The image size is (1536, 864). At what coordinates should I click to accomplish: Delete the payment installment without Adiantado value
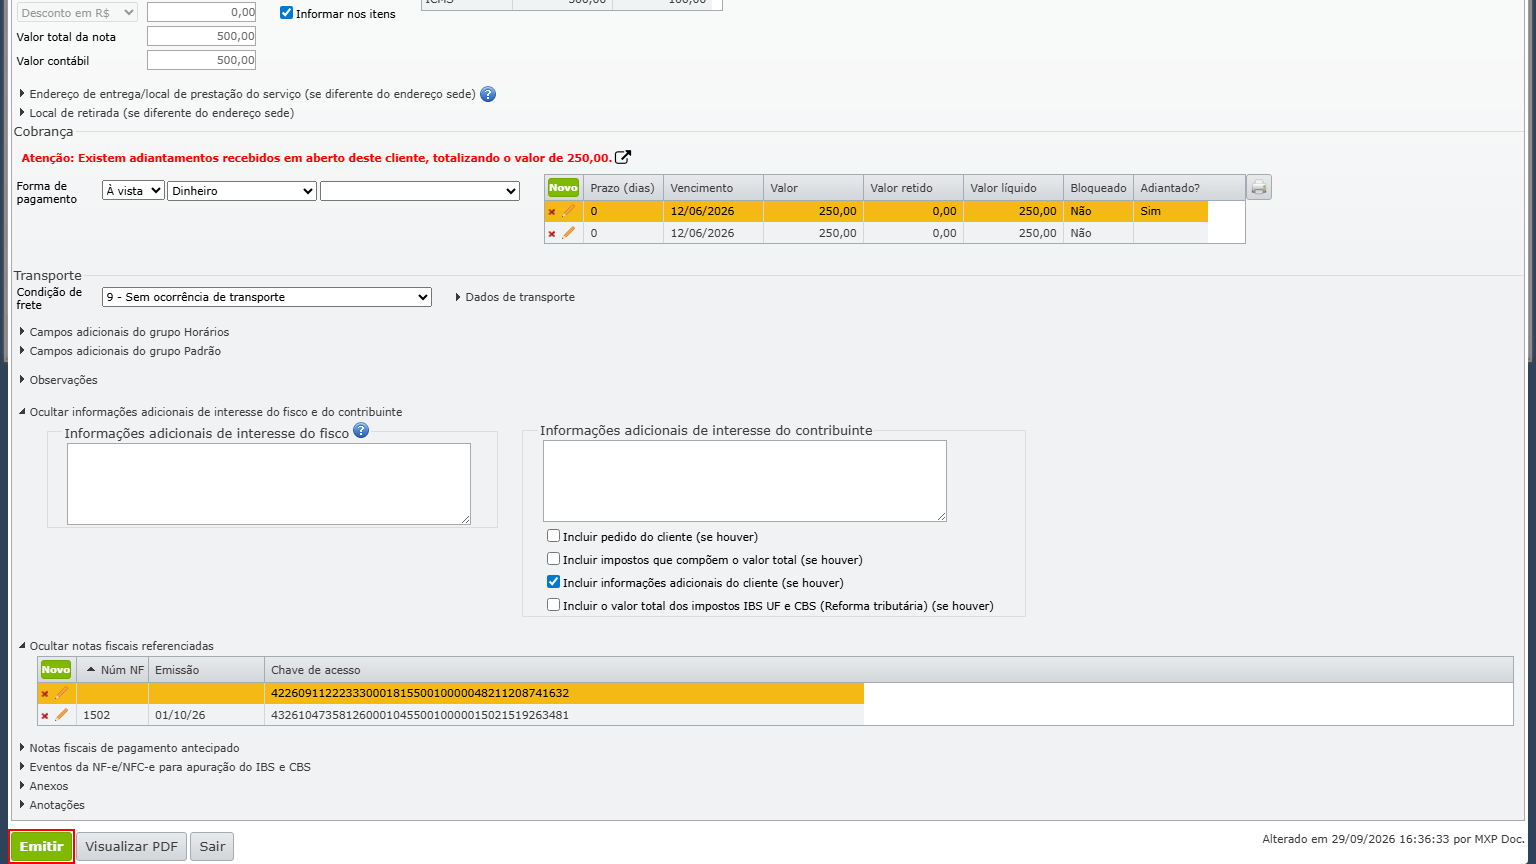point(552,234)
